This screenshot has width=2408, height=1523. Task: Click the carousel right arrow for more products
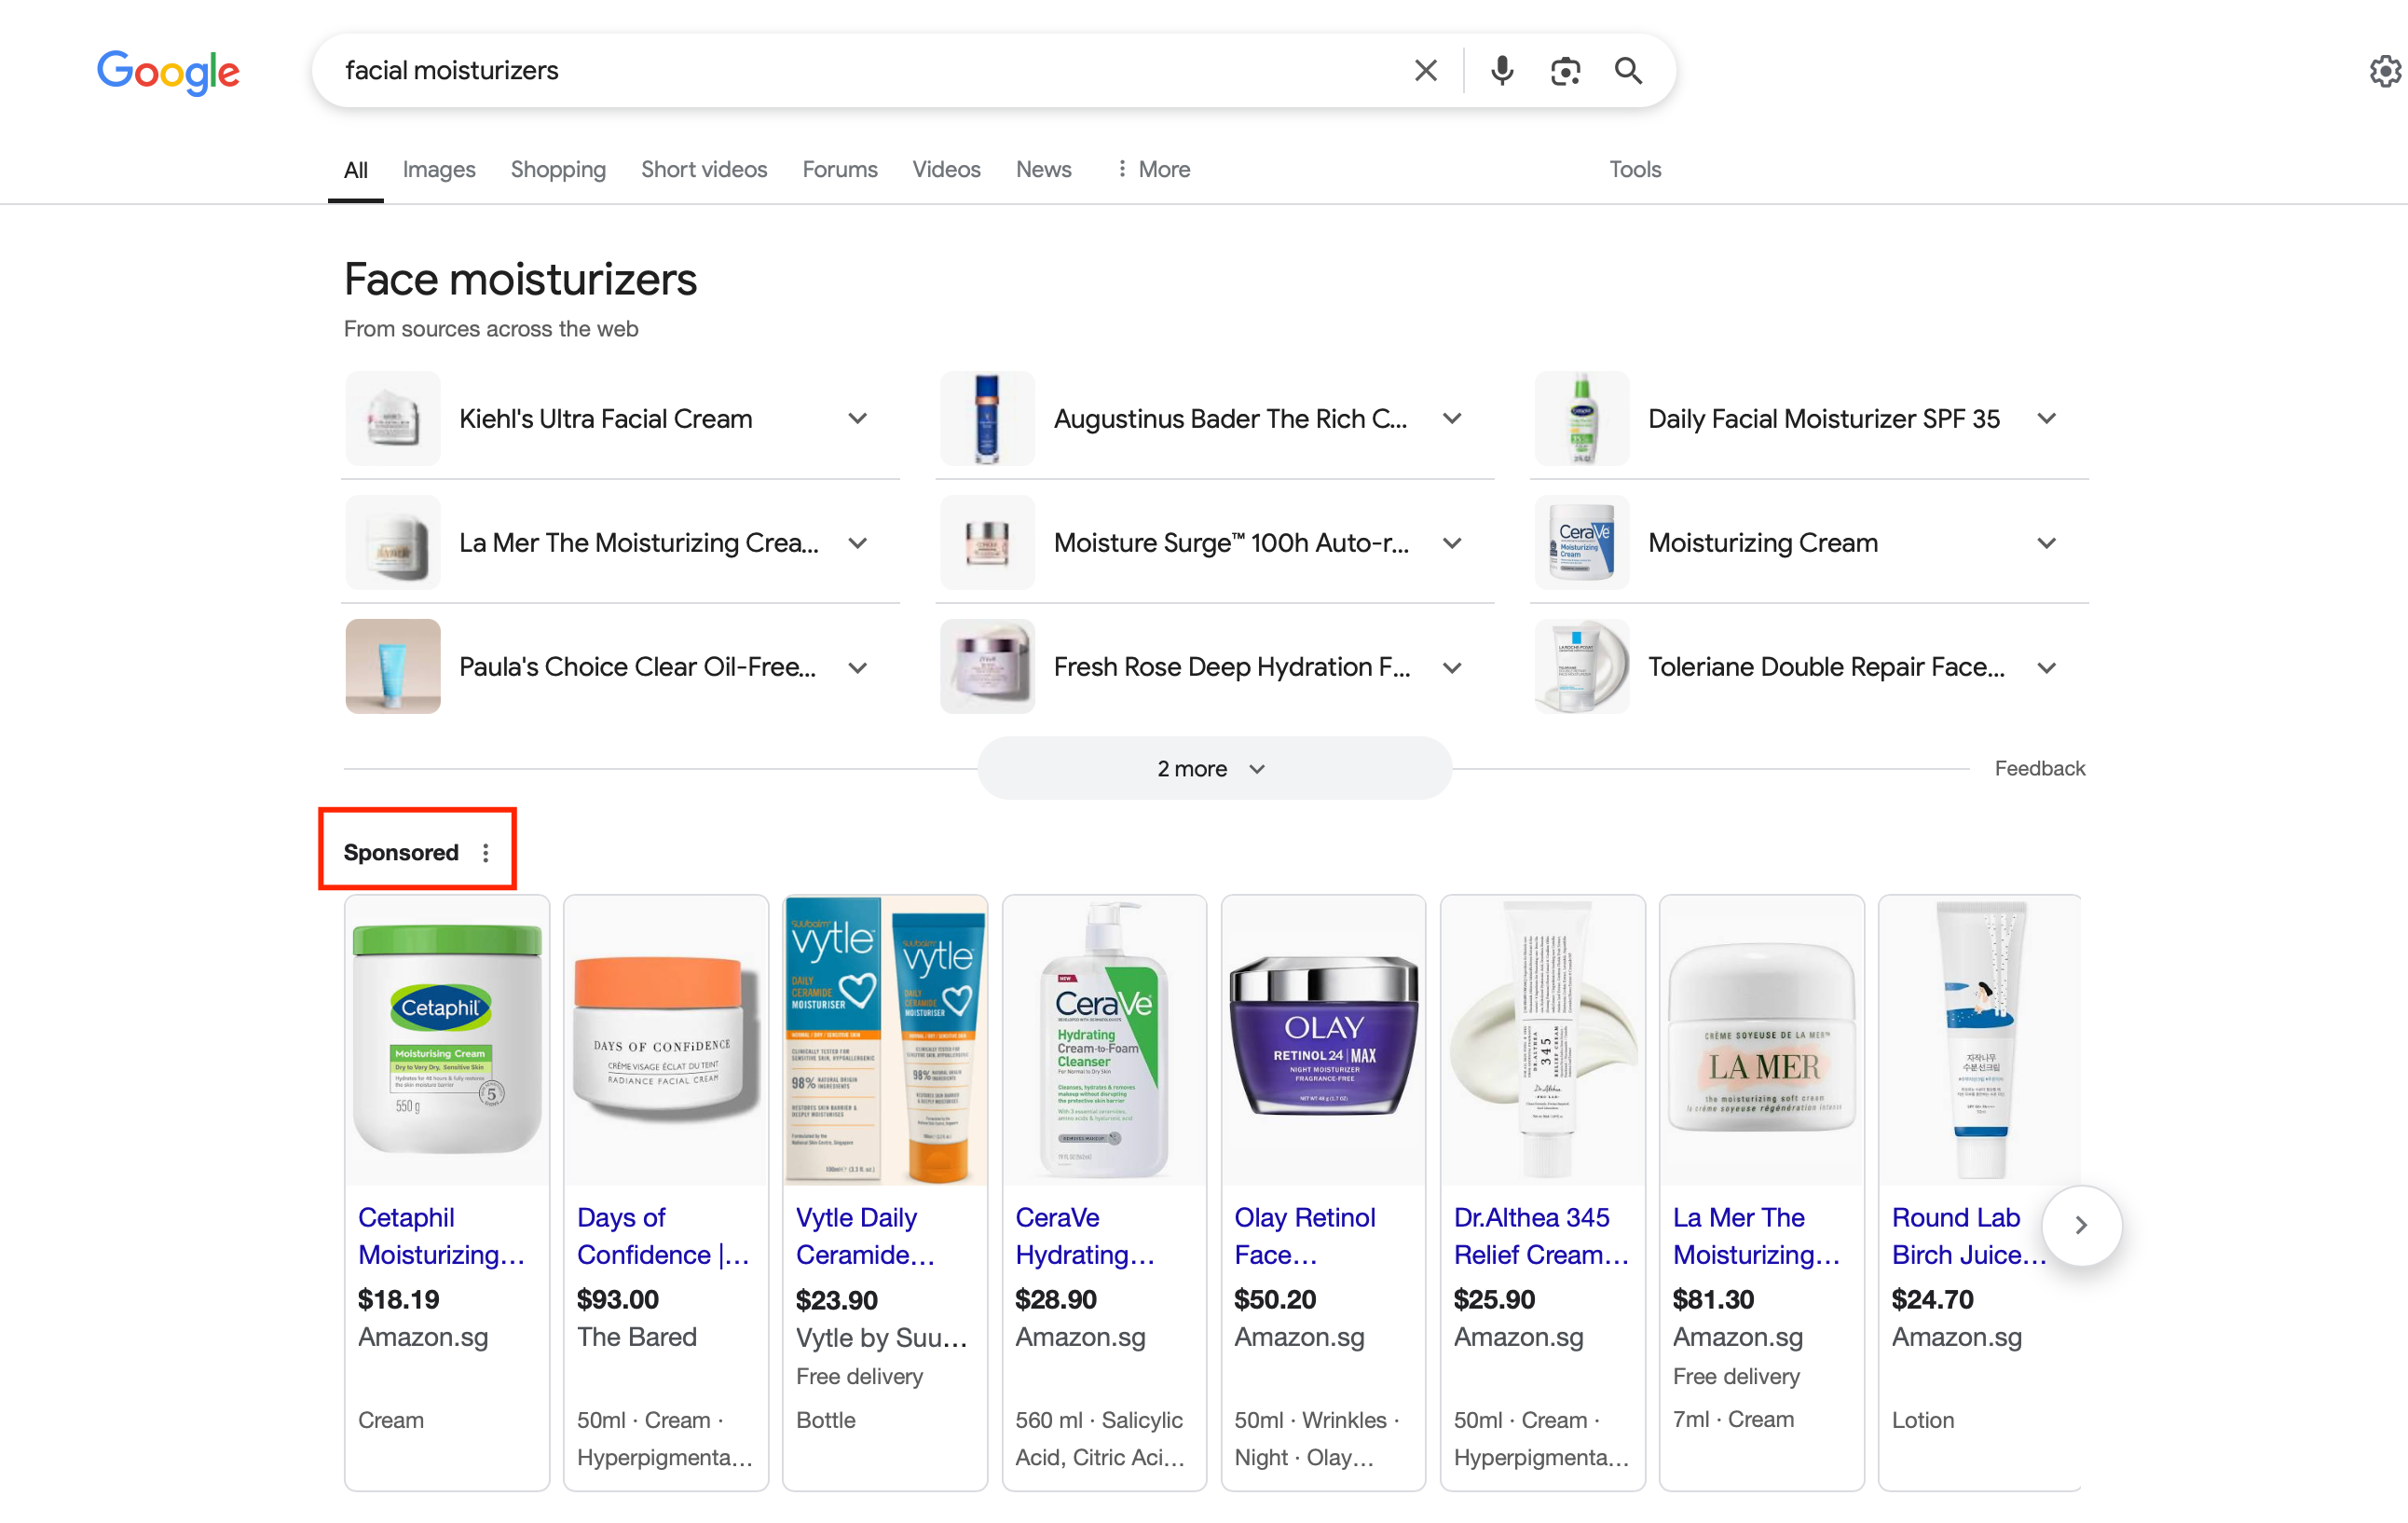pyautogui.click(x=2081, y=1225)
